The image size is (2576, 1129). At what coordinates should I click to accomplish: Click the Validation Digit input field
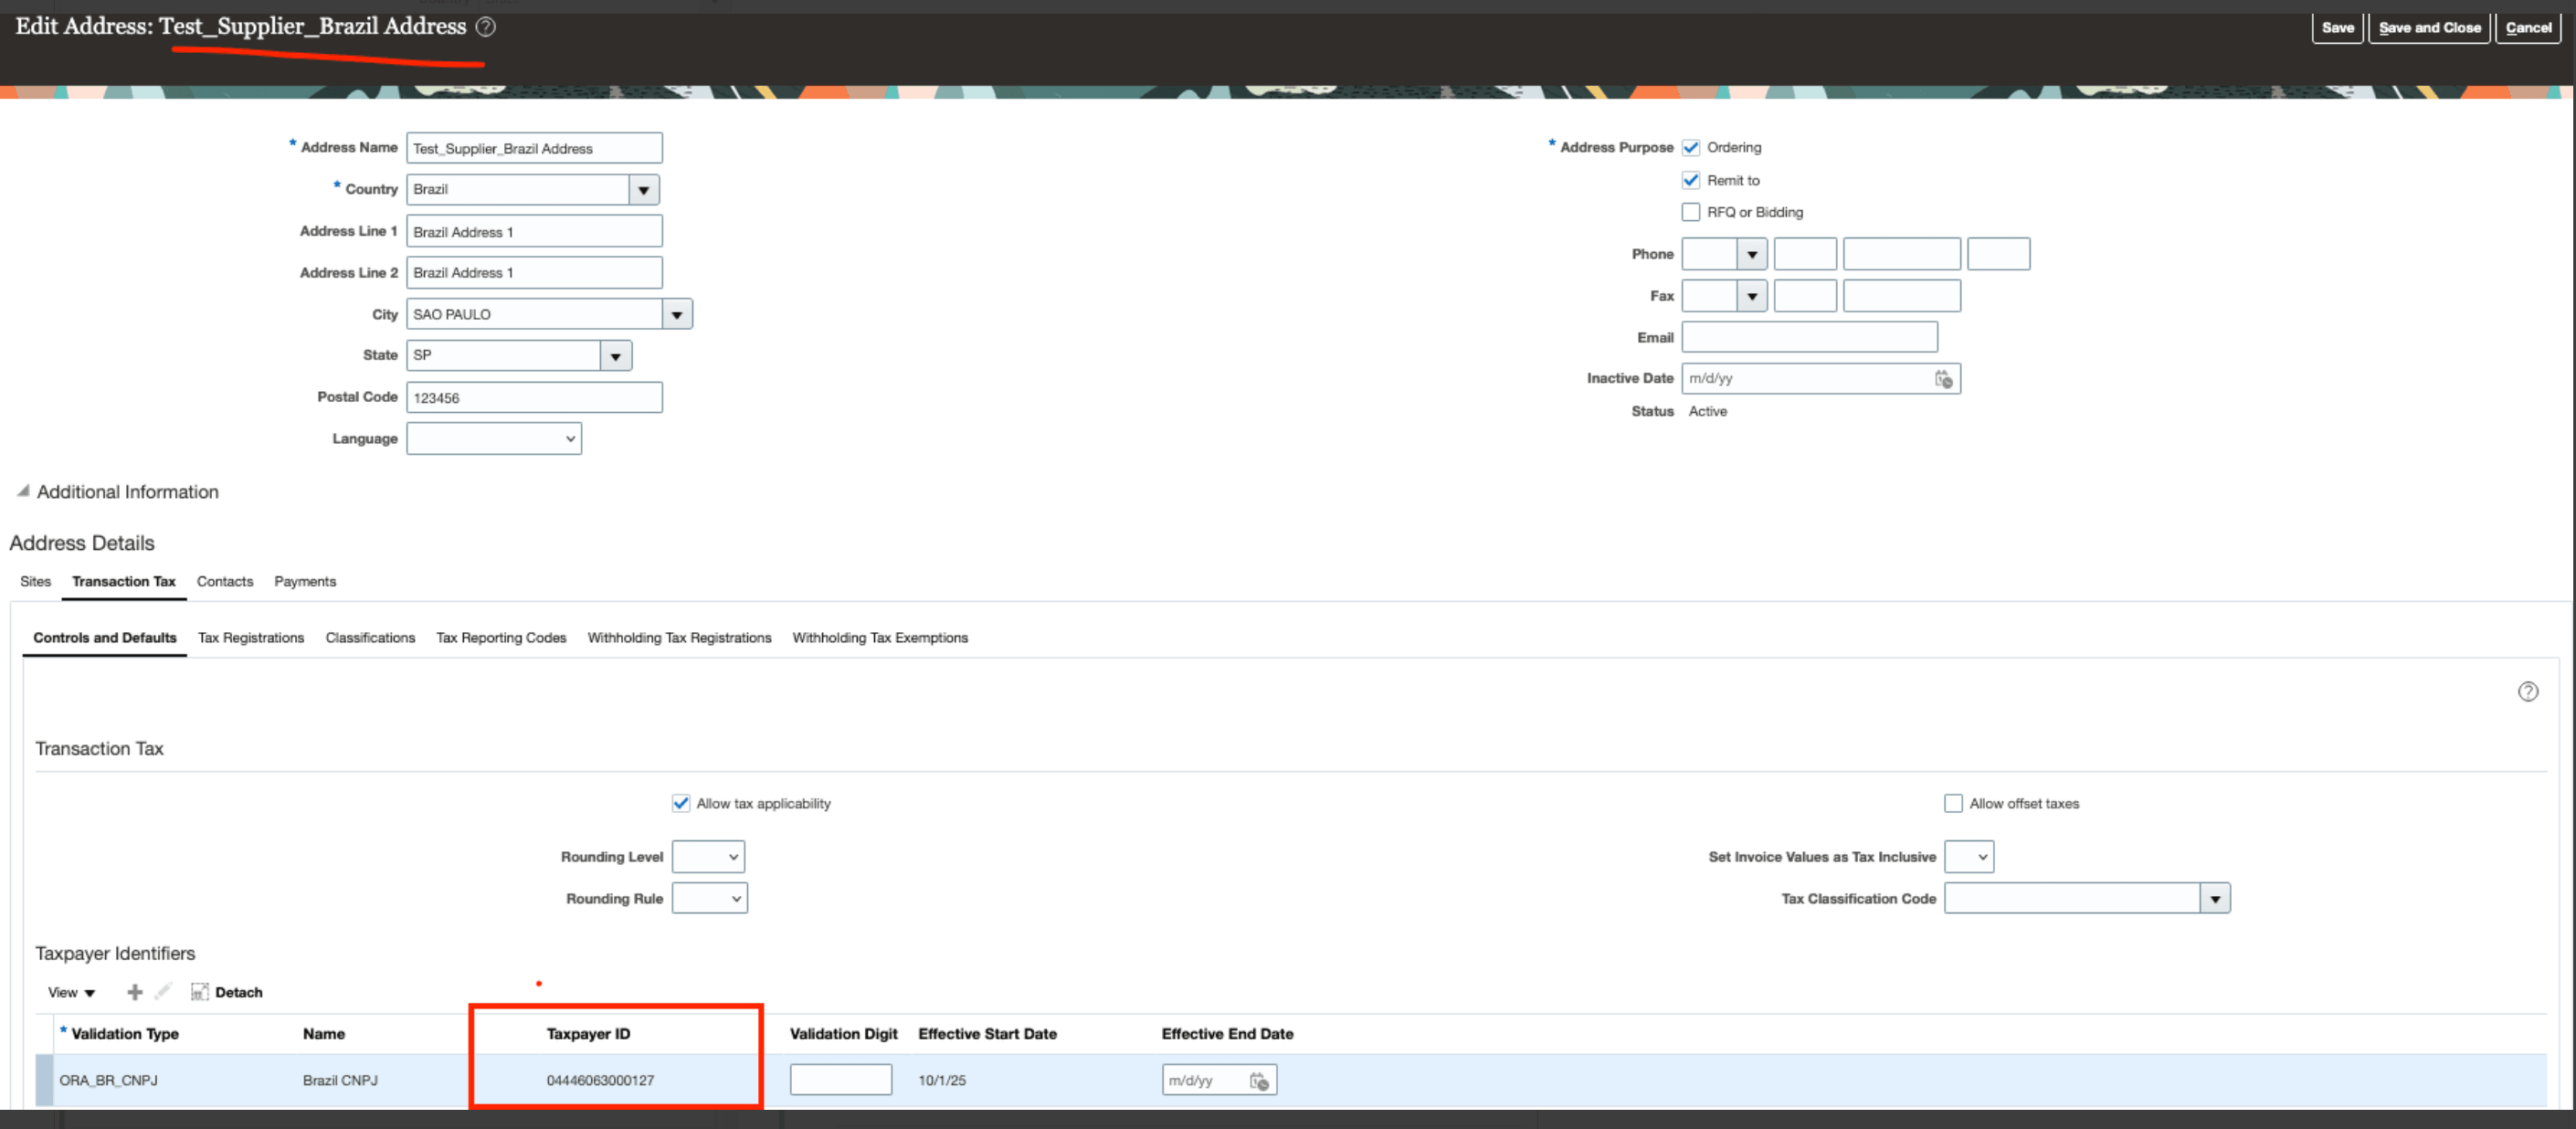840,1079
